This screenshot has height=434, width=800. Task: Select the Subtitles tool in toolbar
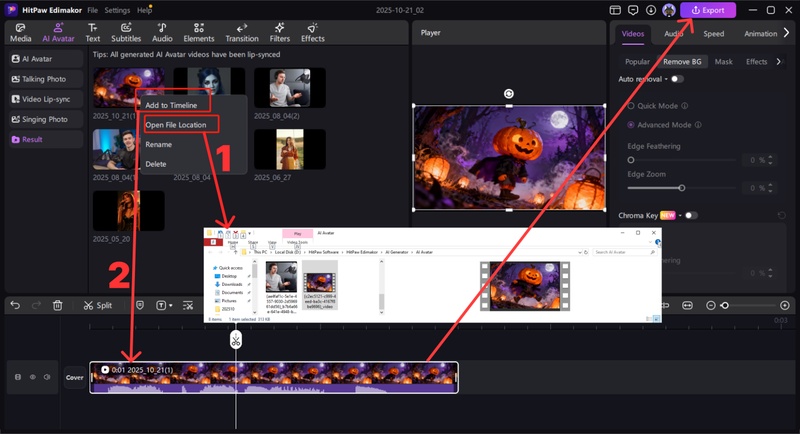[124, 32]
